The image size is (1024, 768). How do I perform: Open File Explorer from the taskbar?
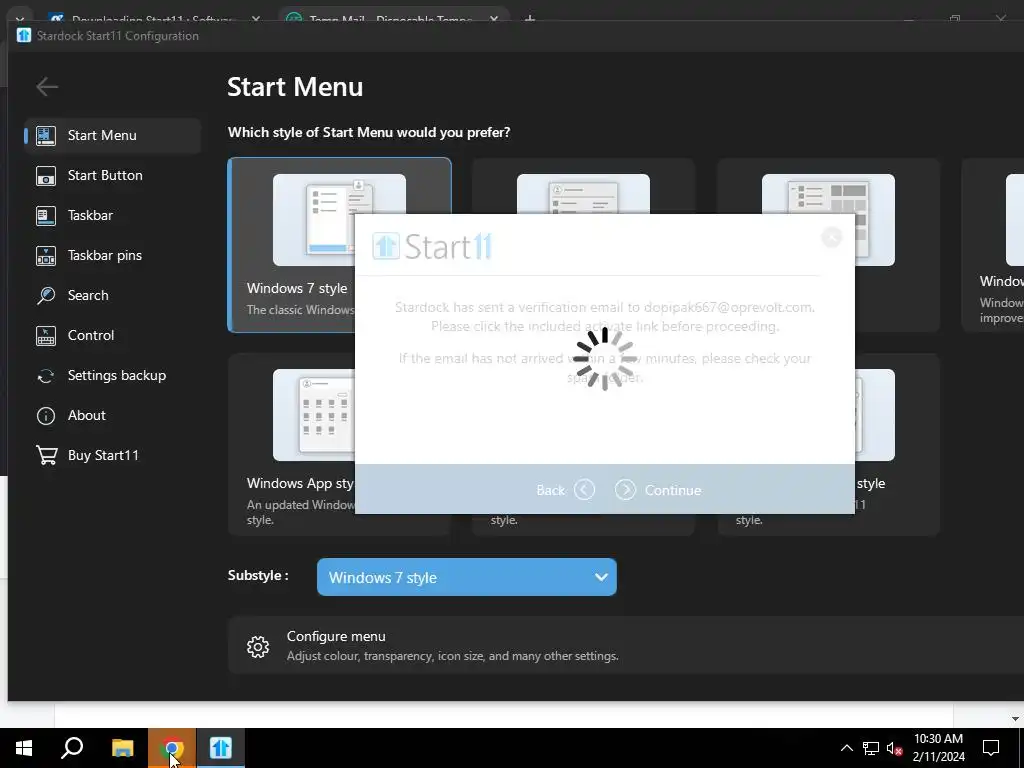pos(122,748)
